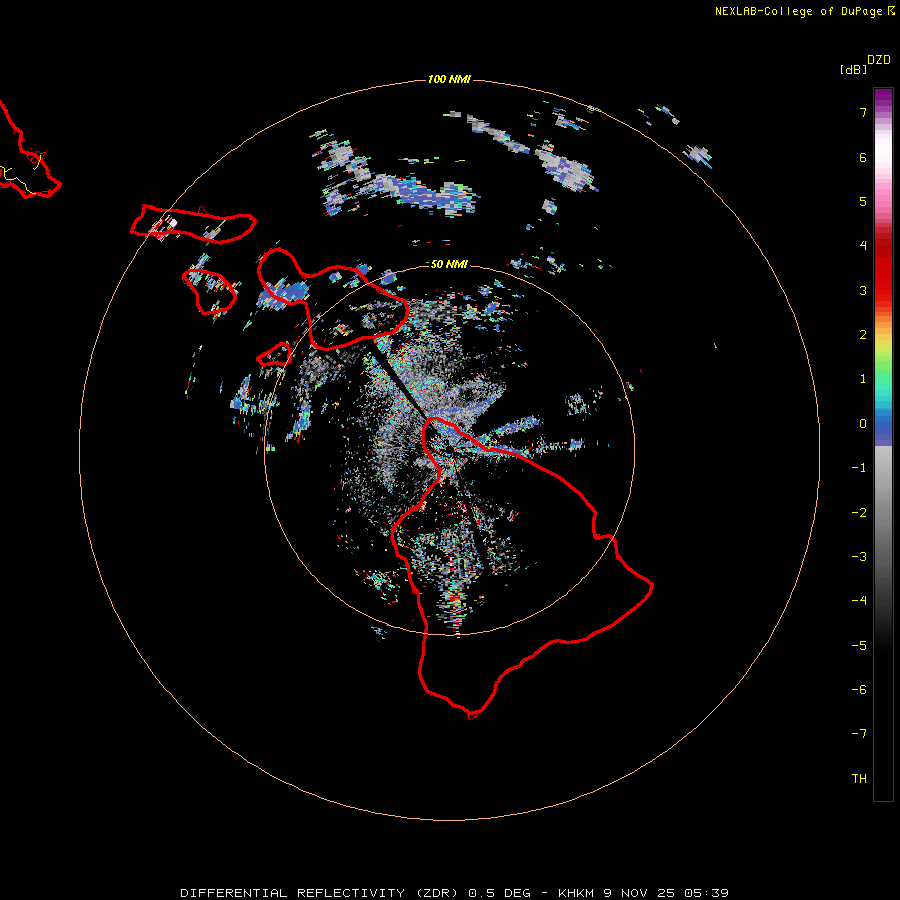Click the 5 value on color scale
Image resolution: width=900 pixels, height=900 pixels.
click(x=863, y=201)
